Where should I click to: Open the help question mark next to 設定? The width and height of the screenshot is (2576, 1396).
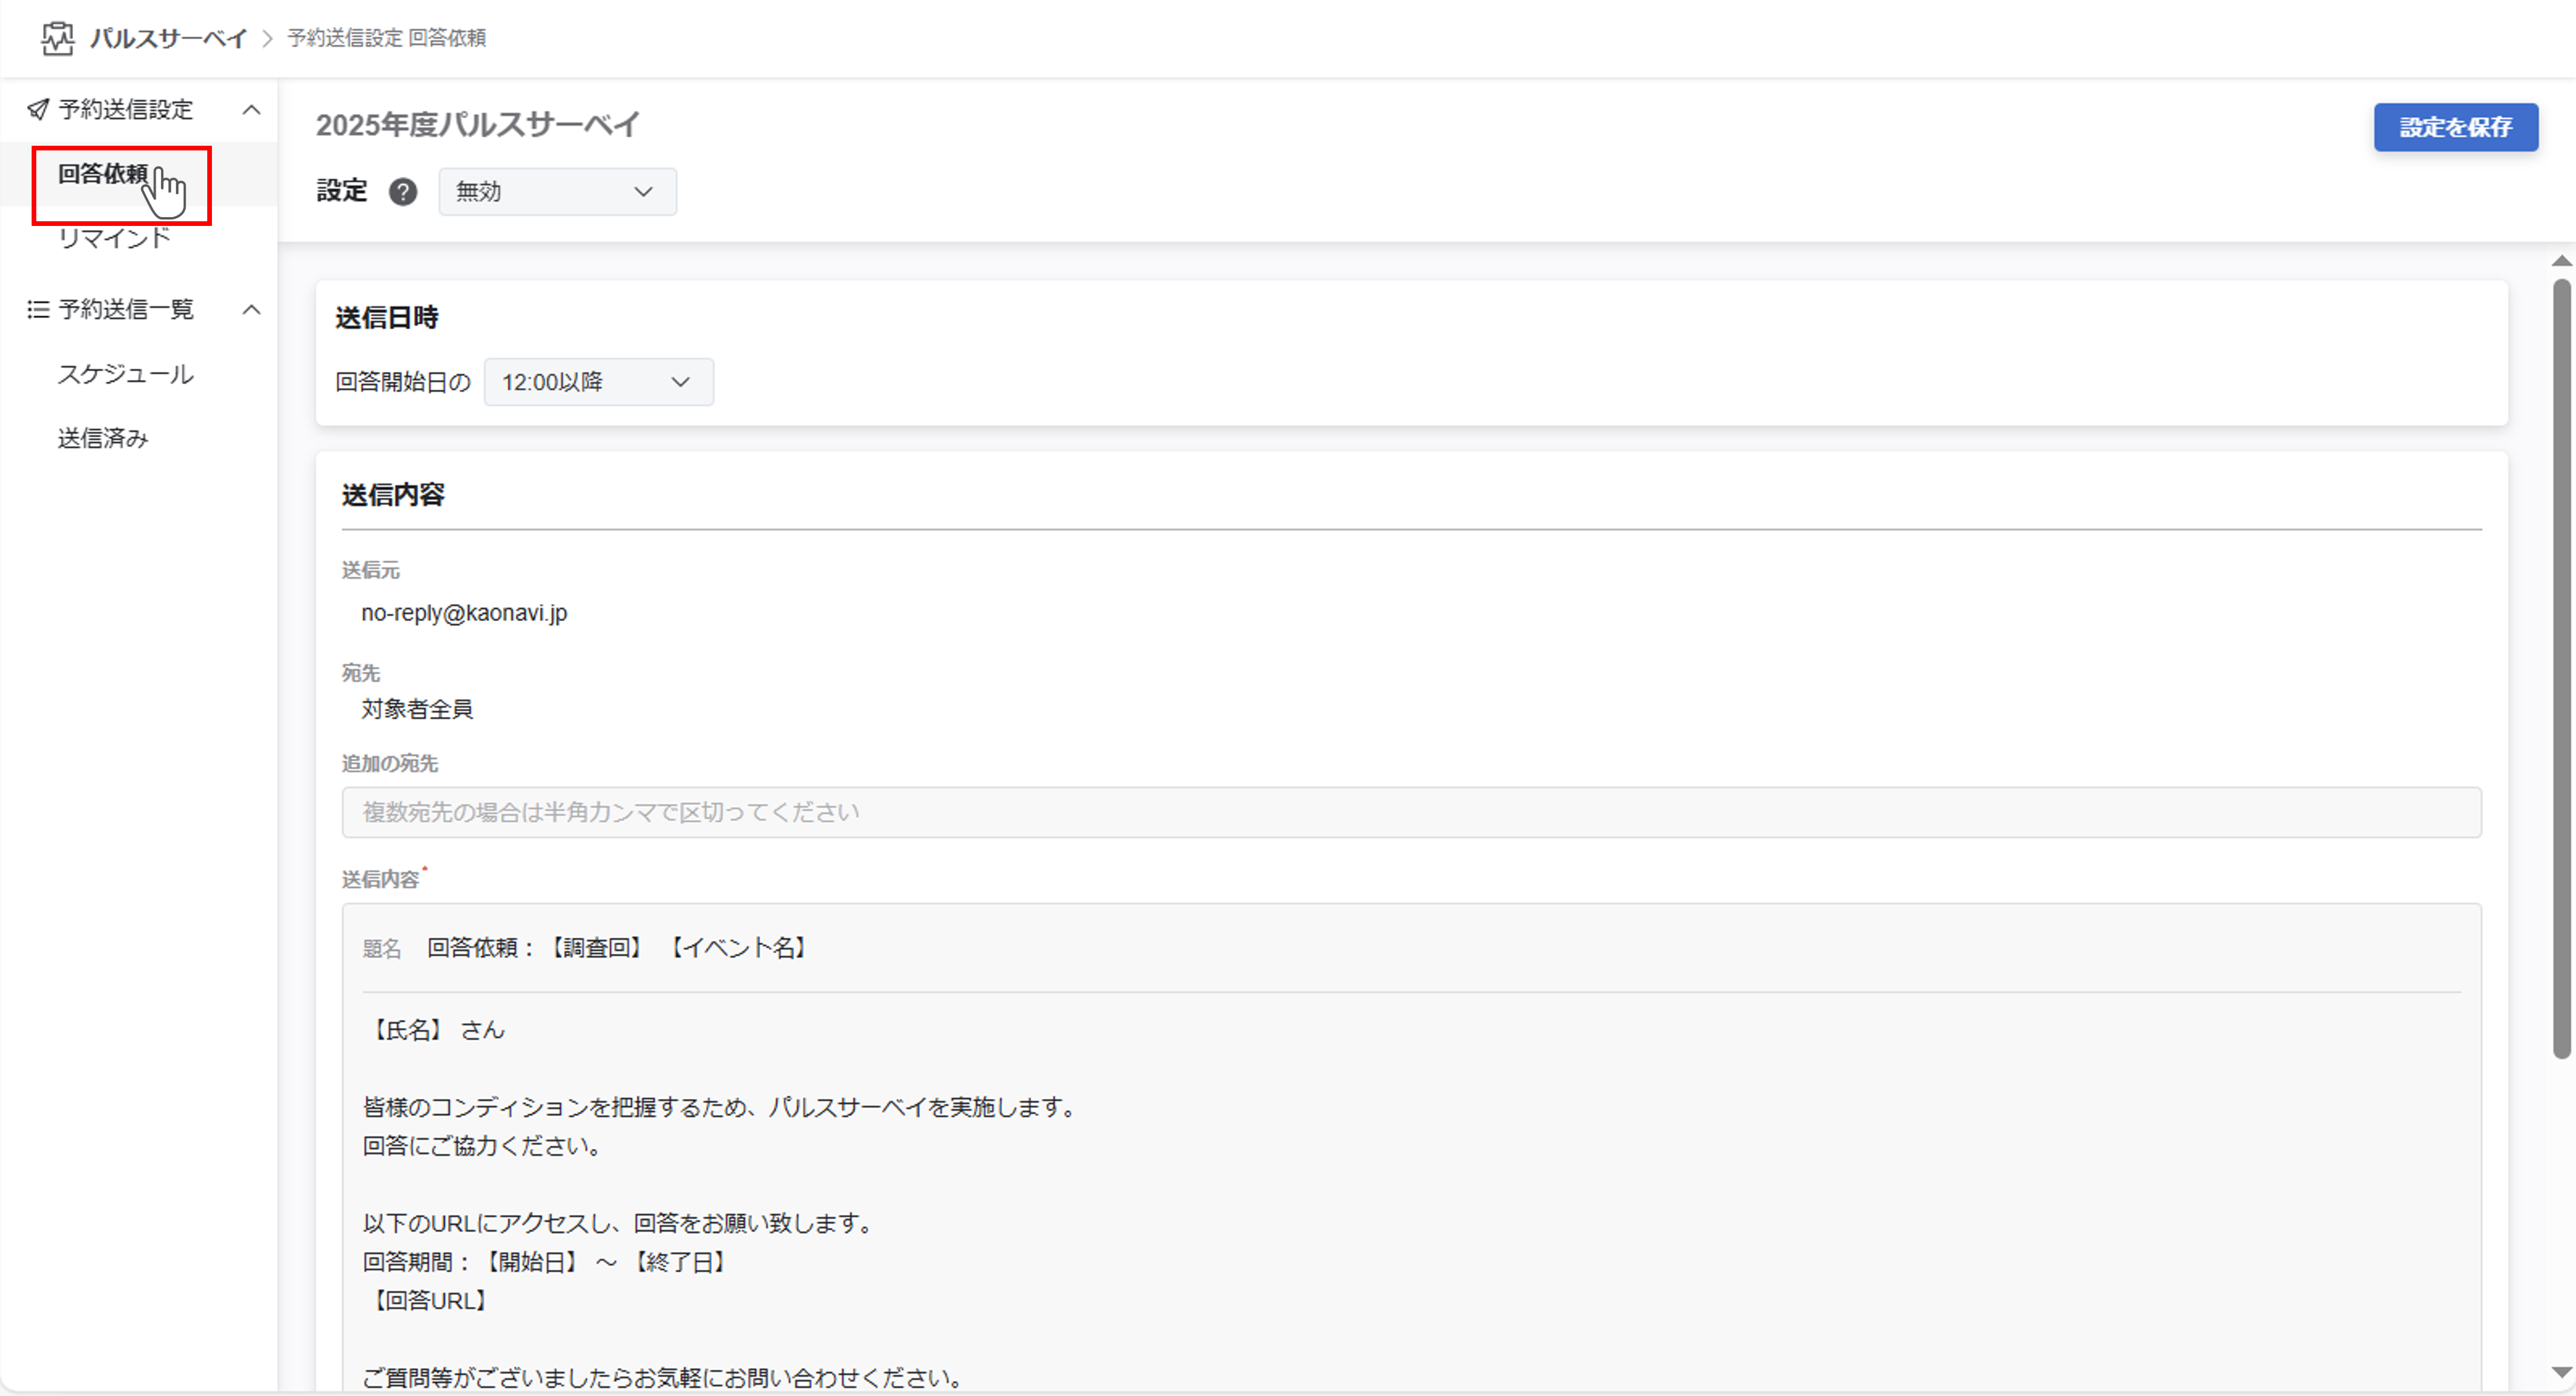tap(403, 191)
